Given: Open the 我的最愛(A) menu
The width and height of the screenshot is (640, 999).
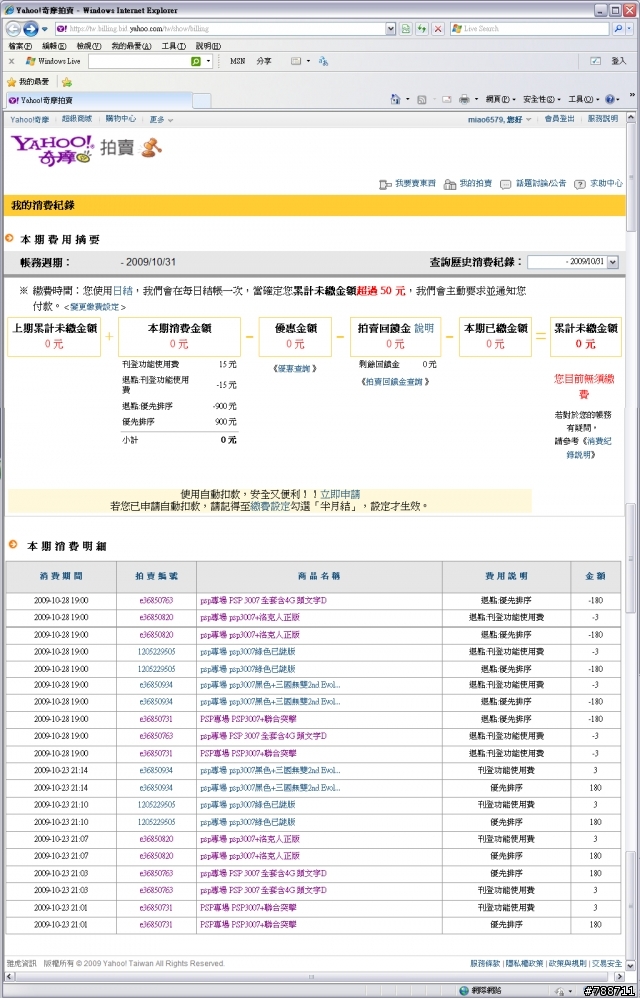Looking at the screenshot, I should (x=131, y=46).
